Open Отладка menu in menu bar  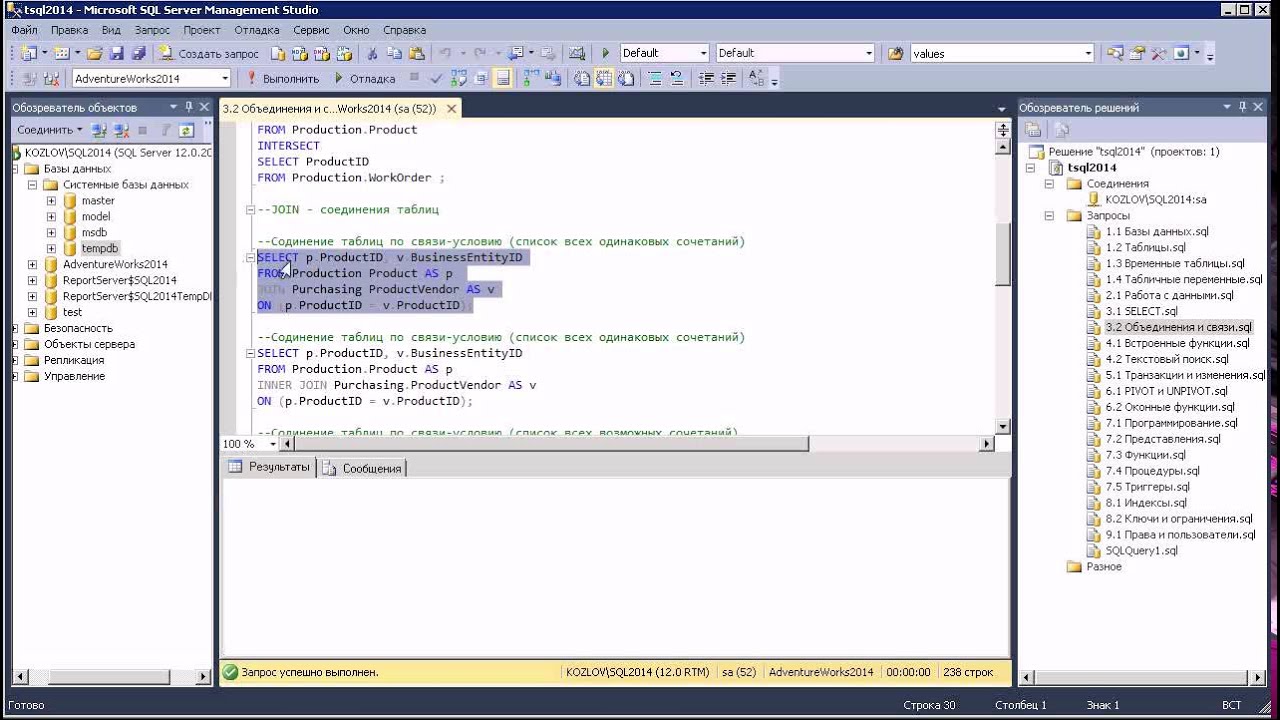257,30
